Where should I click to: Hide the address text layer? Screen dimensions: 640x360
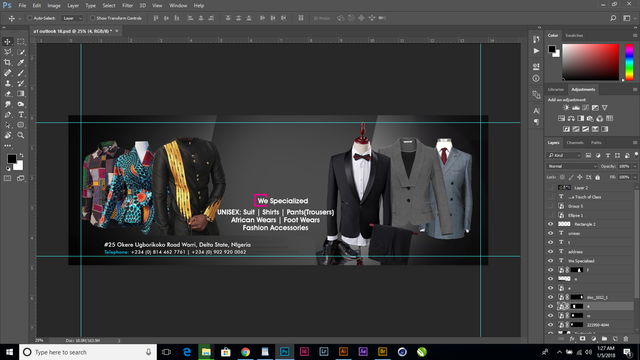coord(550,251)
